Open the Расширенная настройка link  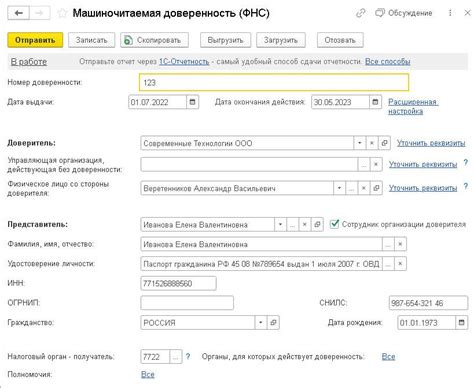(x=413, y=107)
